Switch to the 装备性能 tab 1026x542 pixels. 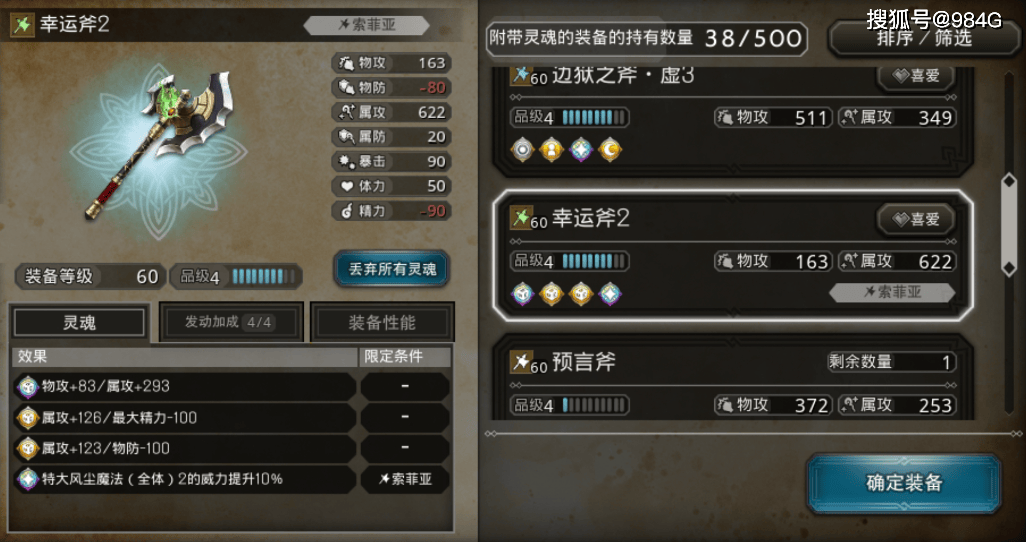(x=382, y=323)
